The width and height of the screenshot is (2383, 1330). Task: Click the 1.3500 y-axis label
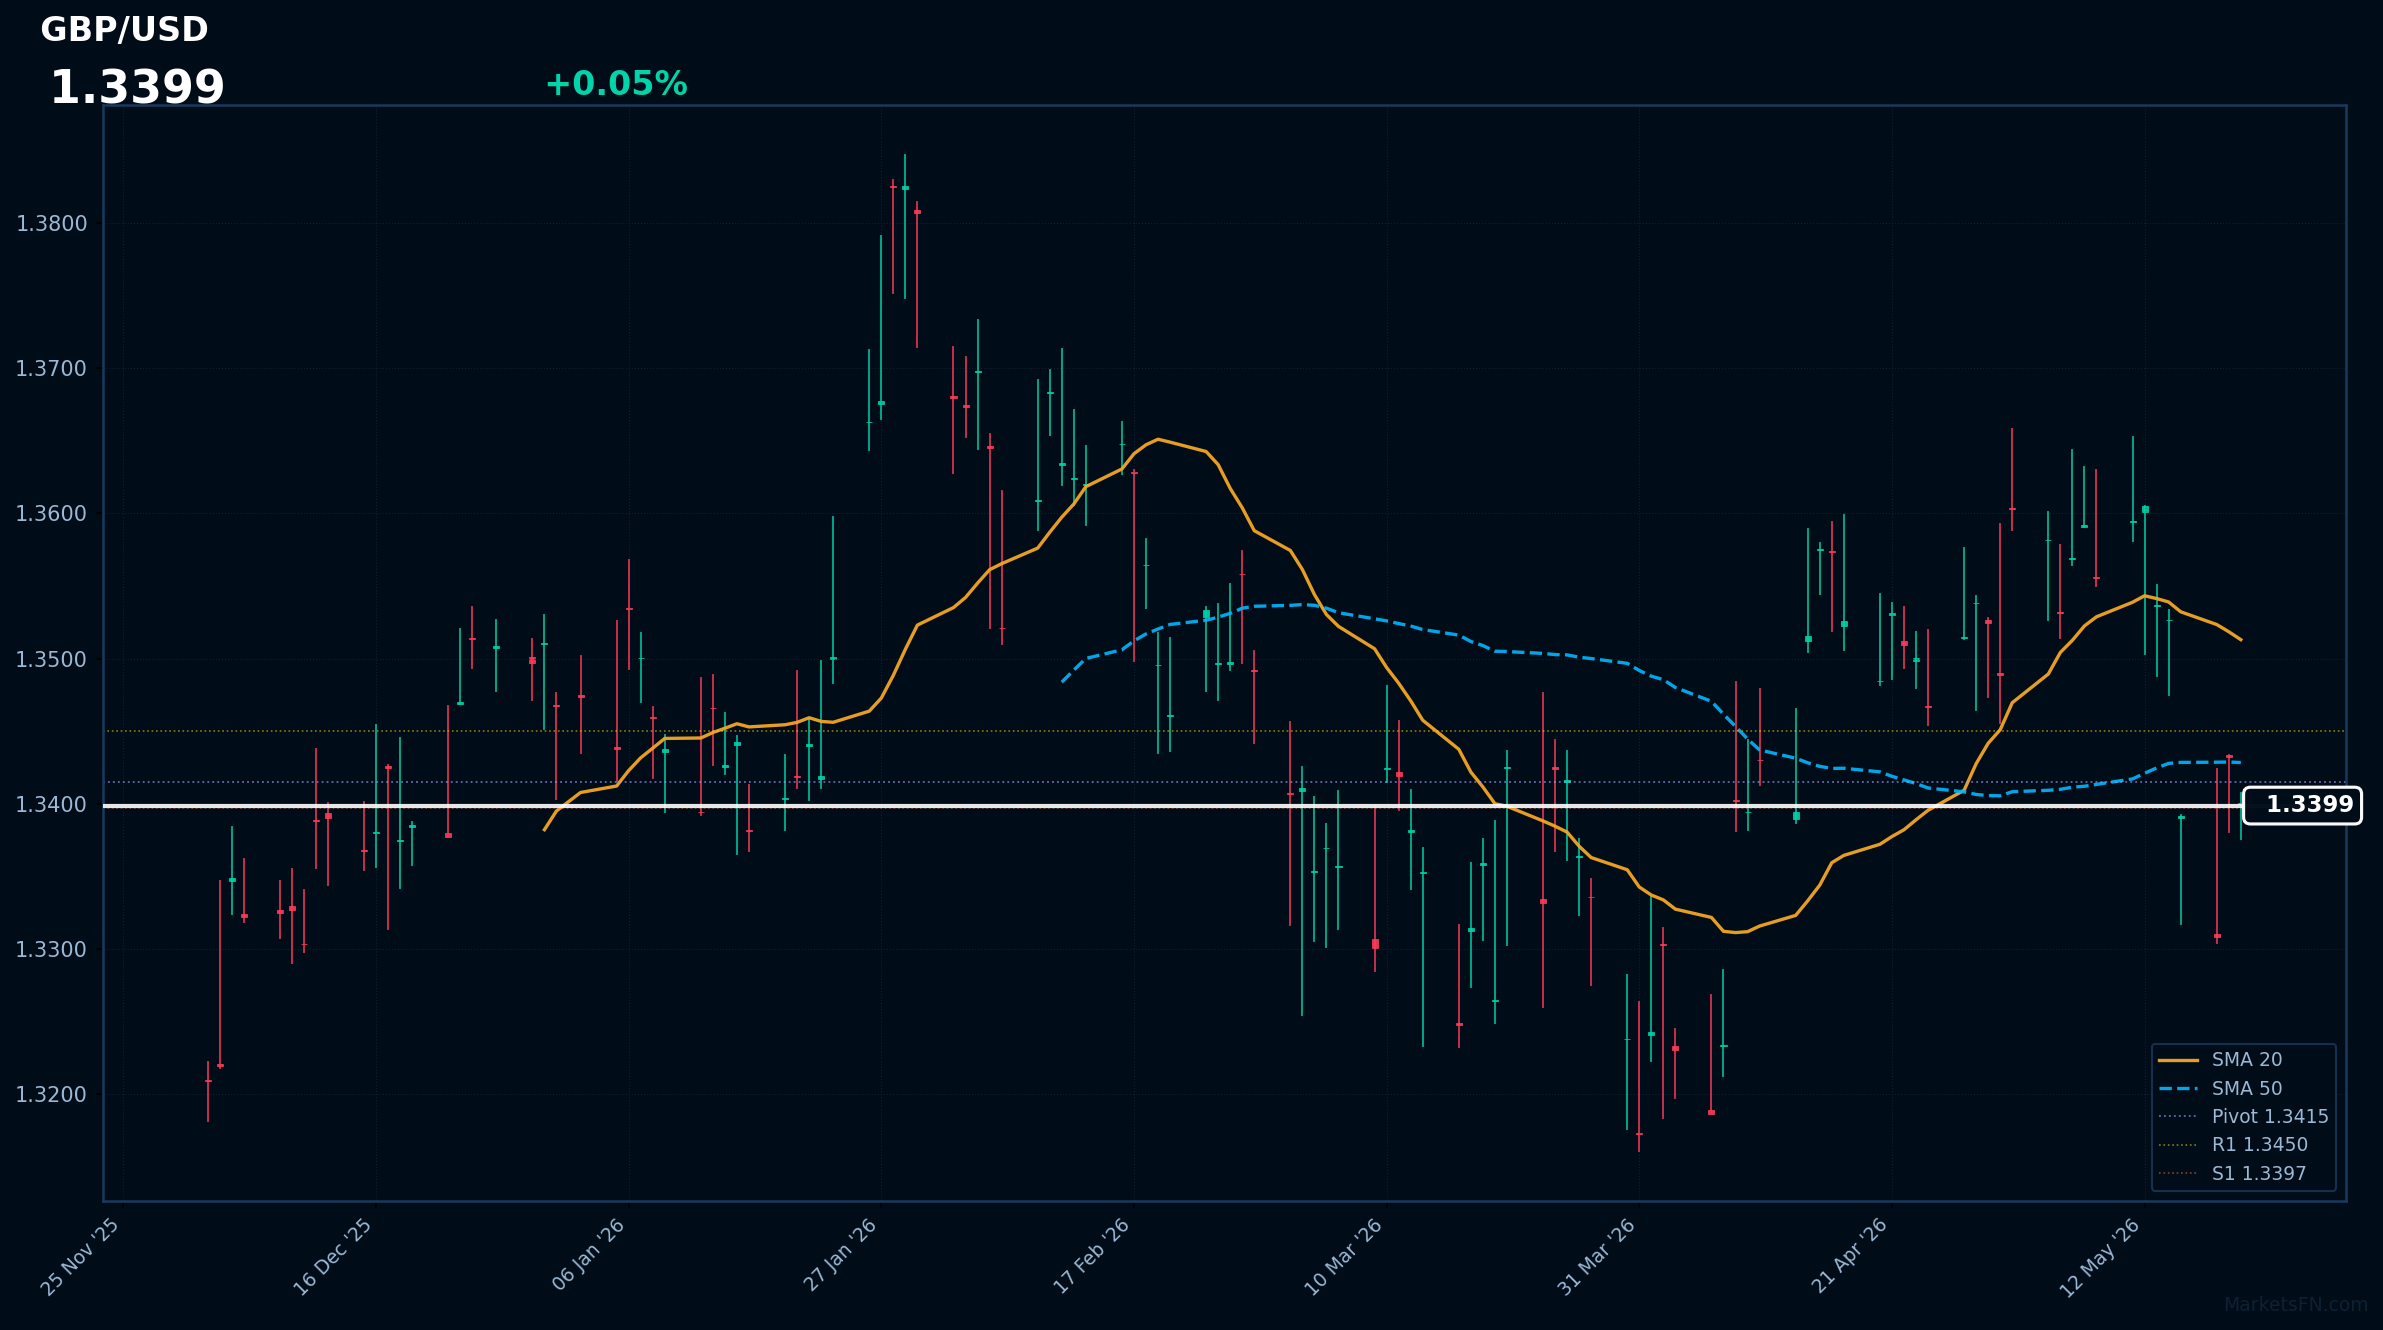click(52, 660)
